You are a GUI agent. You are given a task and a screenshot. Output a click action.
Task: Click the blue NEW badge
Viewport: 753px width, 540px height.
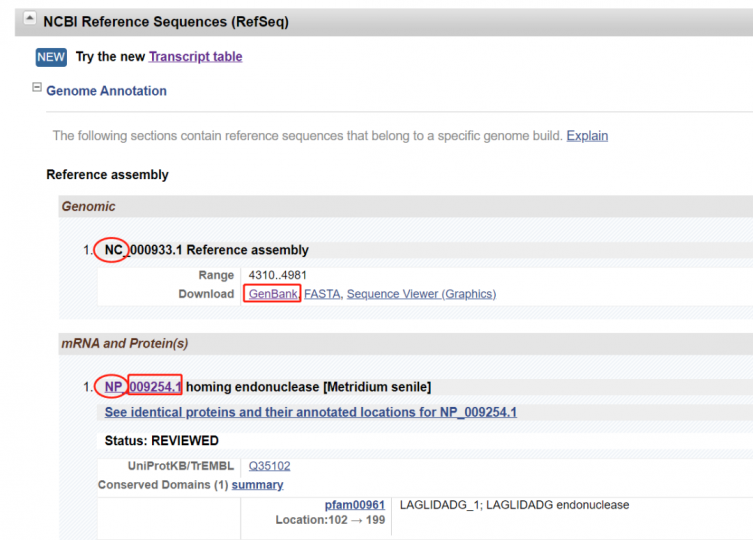pos(51,57)
